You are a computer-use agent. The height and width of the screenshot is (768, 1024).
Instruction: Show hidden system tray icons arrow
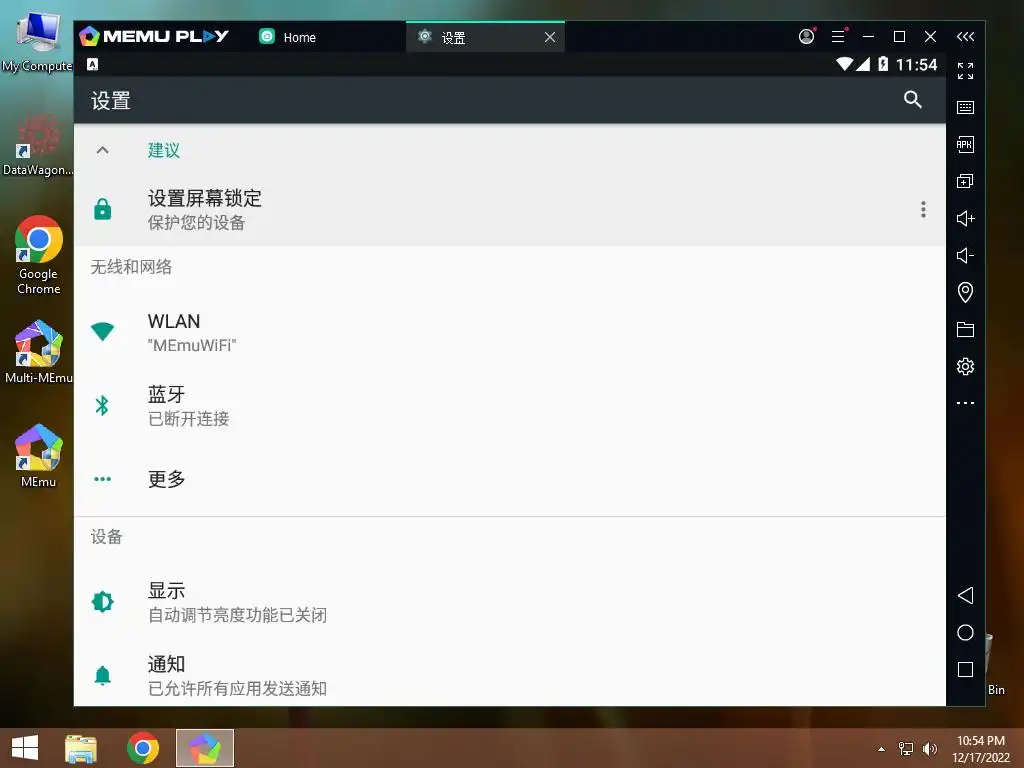[882, 749]
